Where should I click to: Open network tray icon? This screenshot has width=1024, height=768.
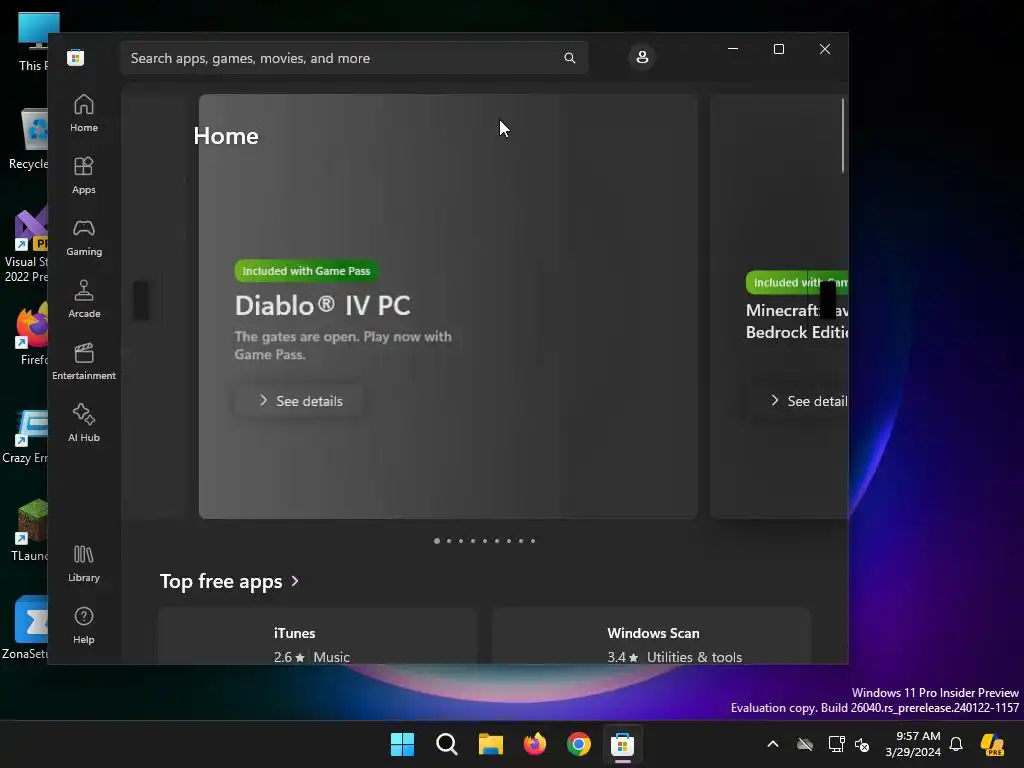(836, 744)
